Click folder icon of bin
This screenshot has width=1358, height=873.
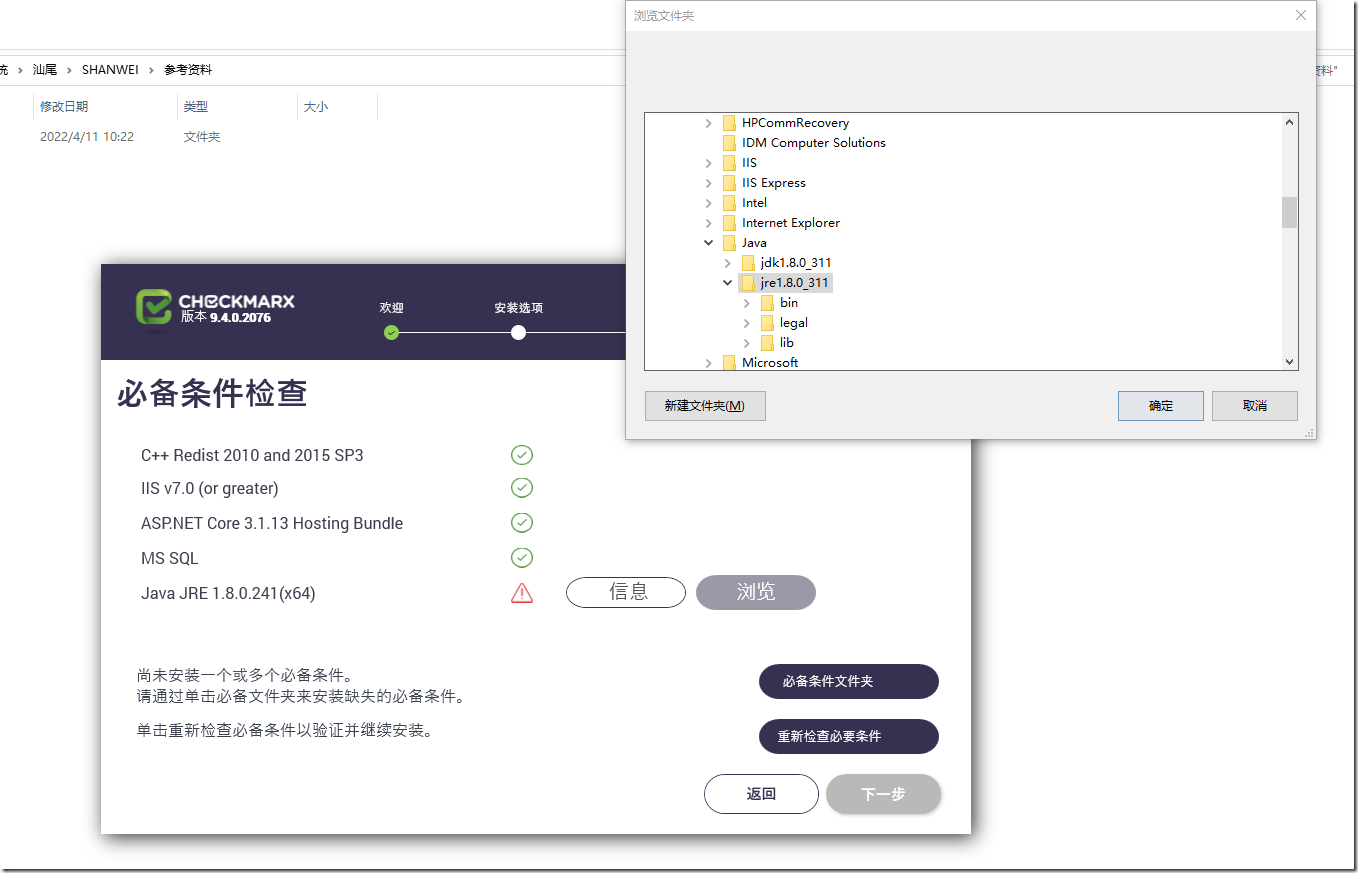click(767, 303)
